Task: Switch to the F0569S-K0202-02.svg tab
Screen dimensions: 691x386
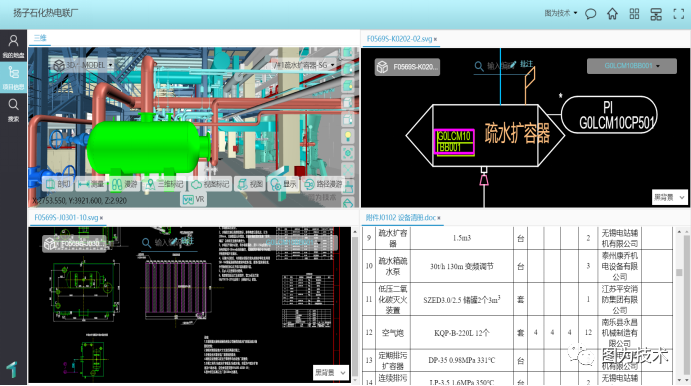Action: pyautogui.click(x=401, y=39)
